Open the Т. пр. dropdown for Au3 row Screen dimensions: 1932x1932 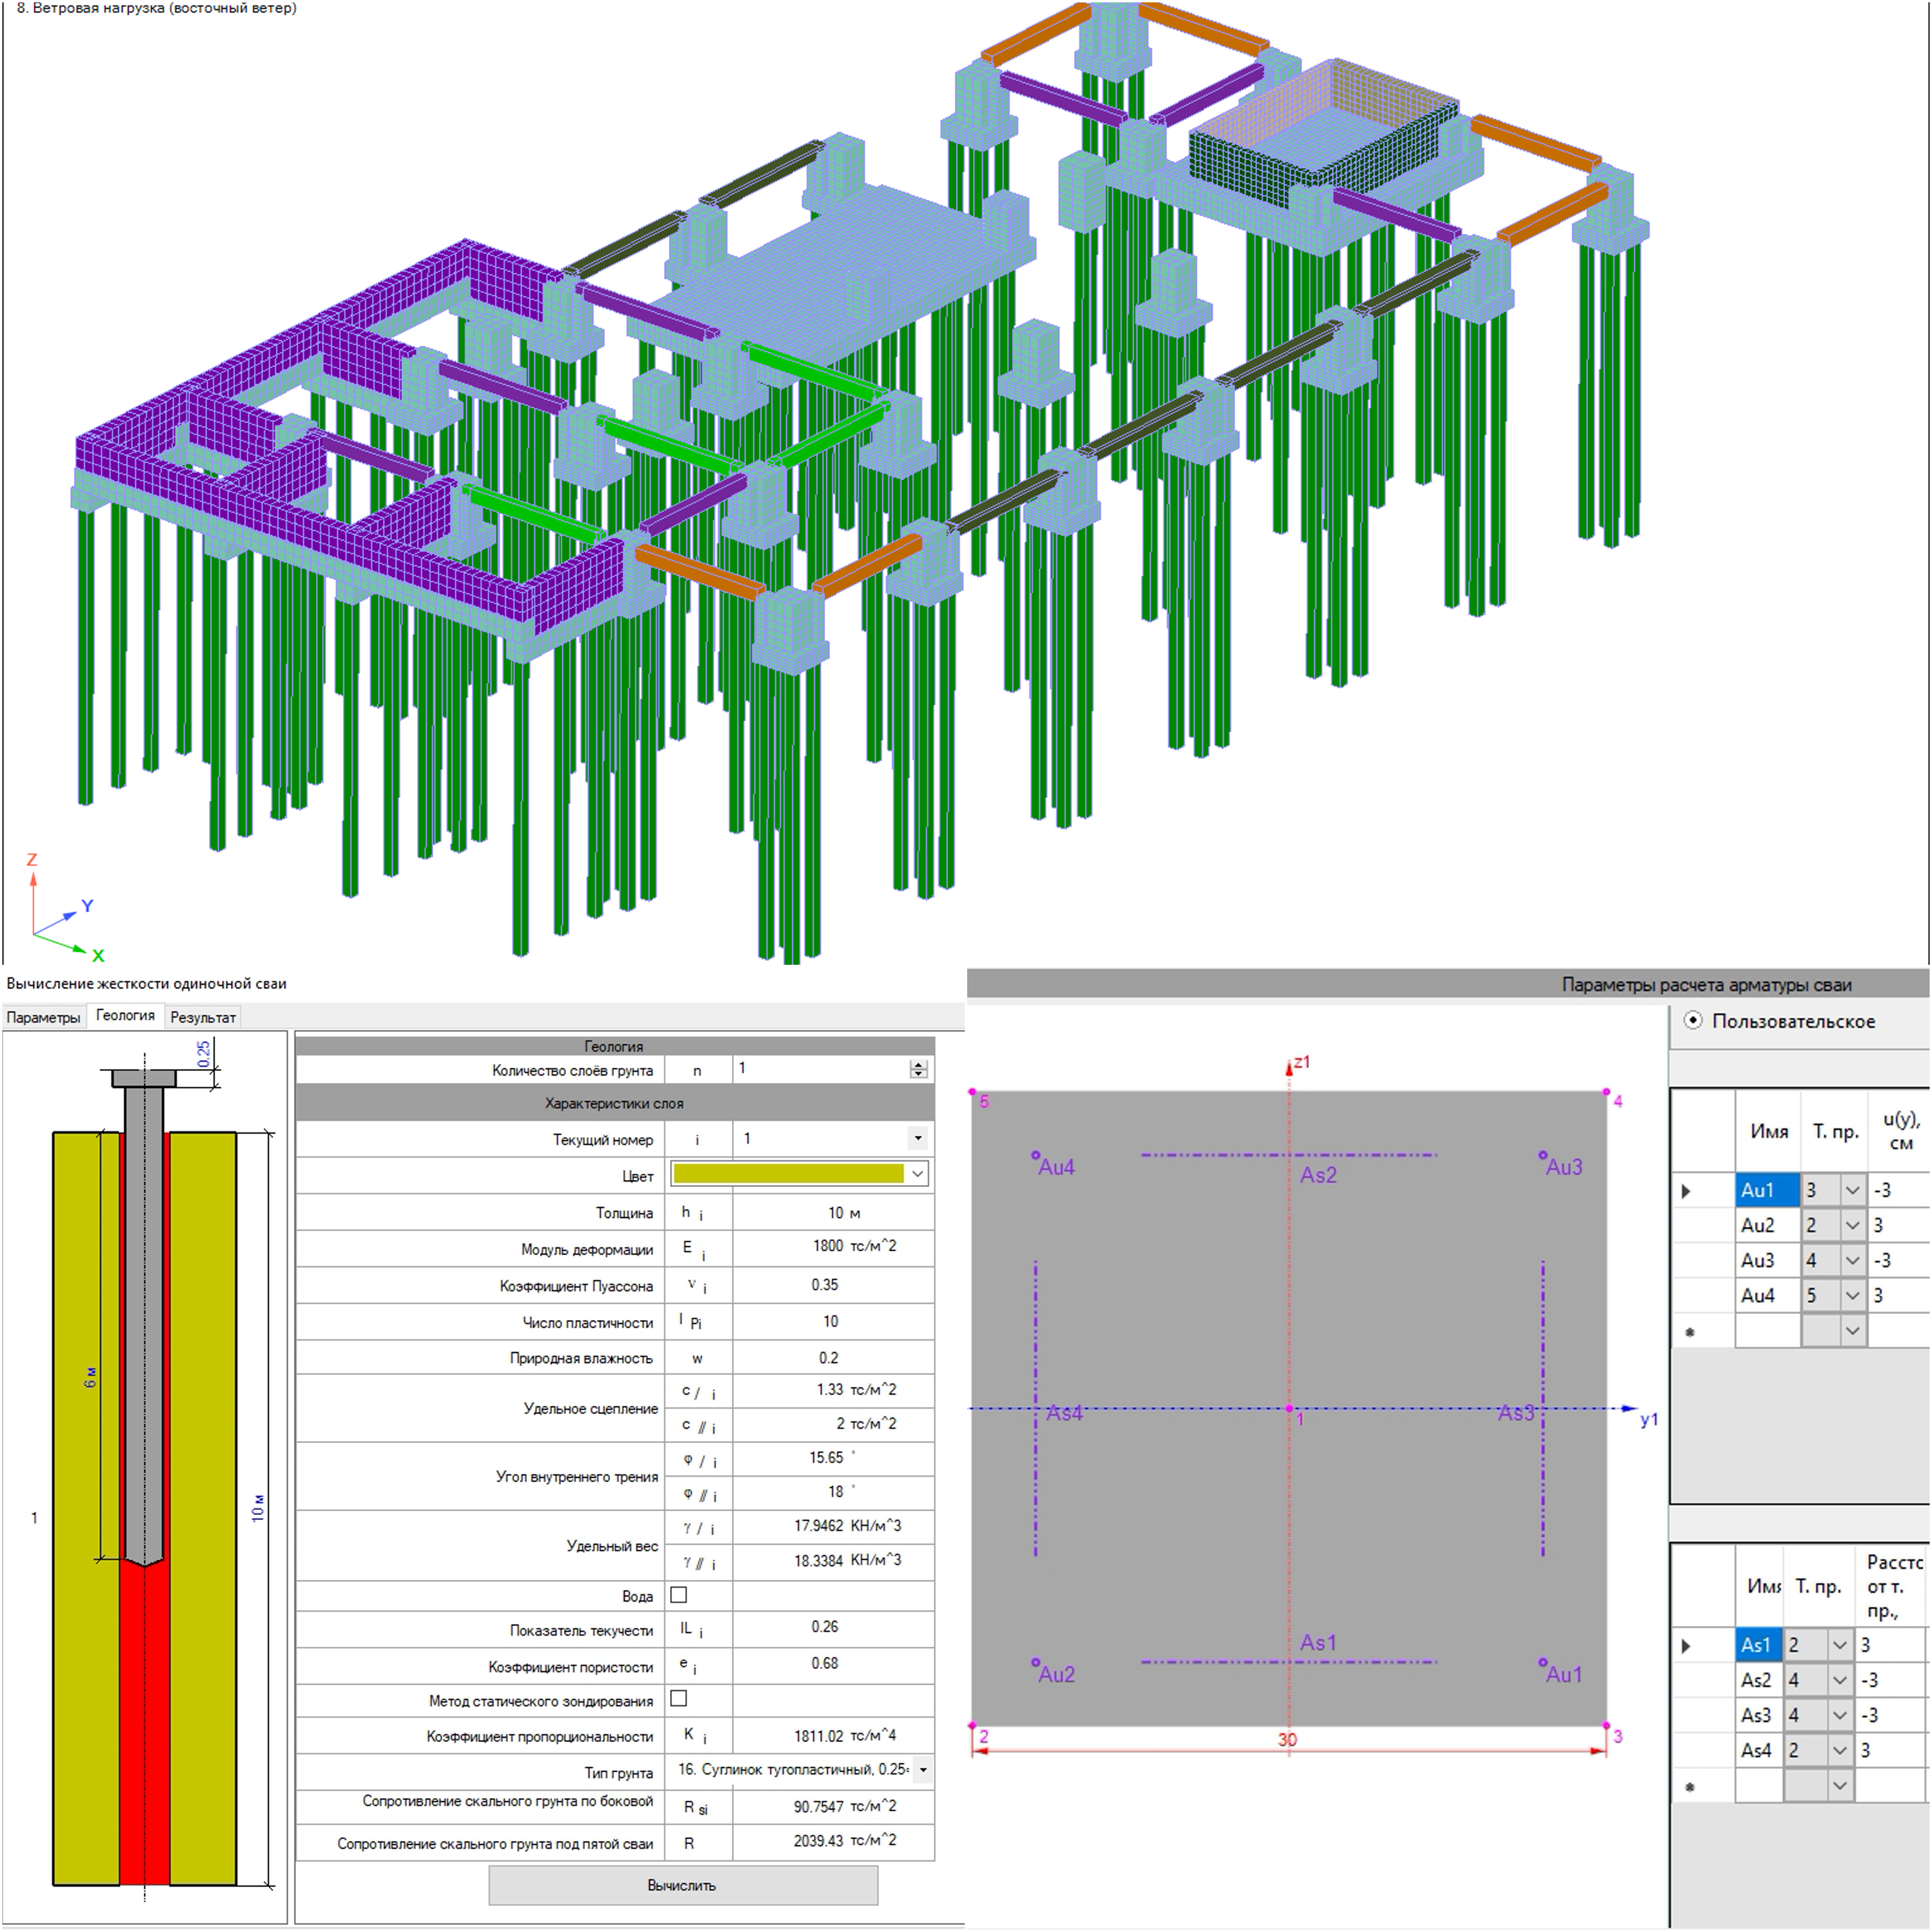coord(1852,1261)
